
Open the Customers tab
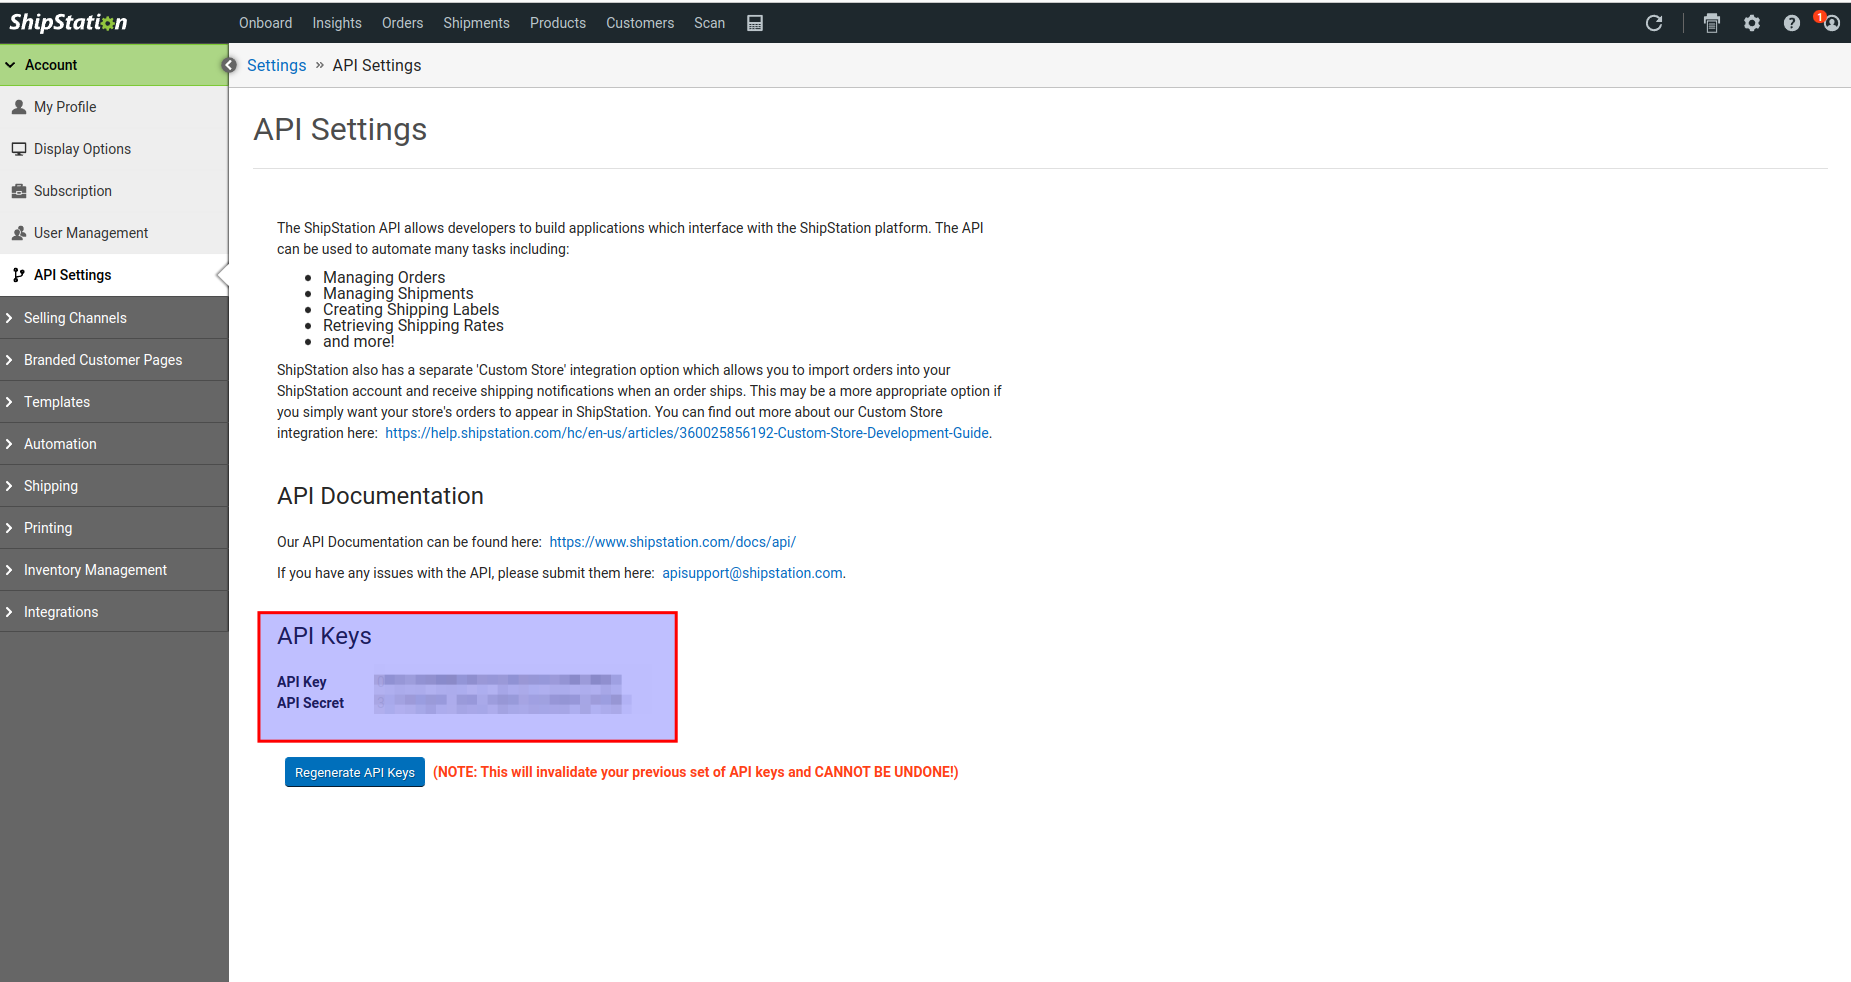640,23
